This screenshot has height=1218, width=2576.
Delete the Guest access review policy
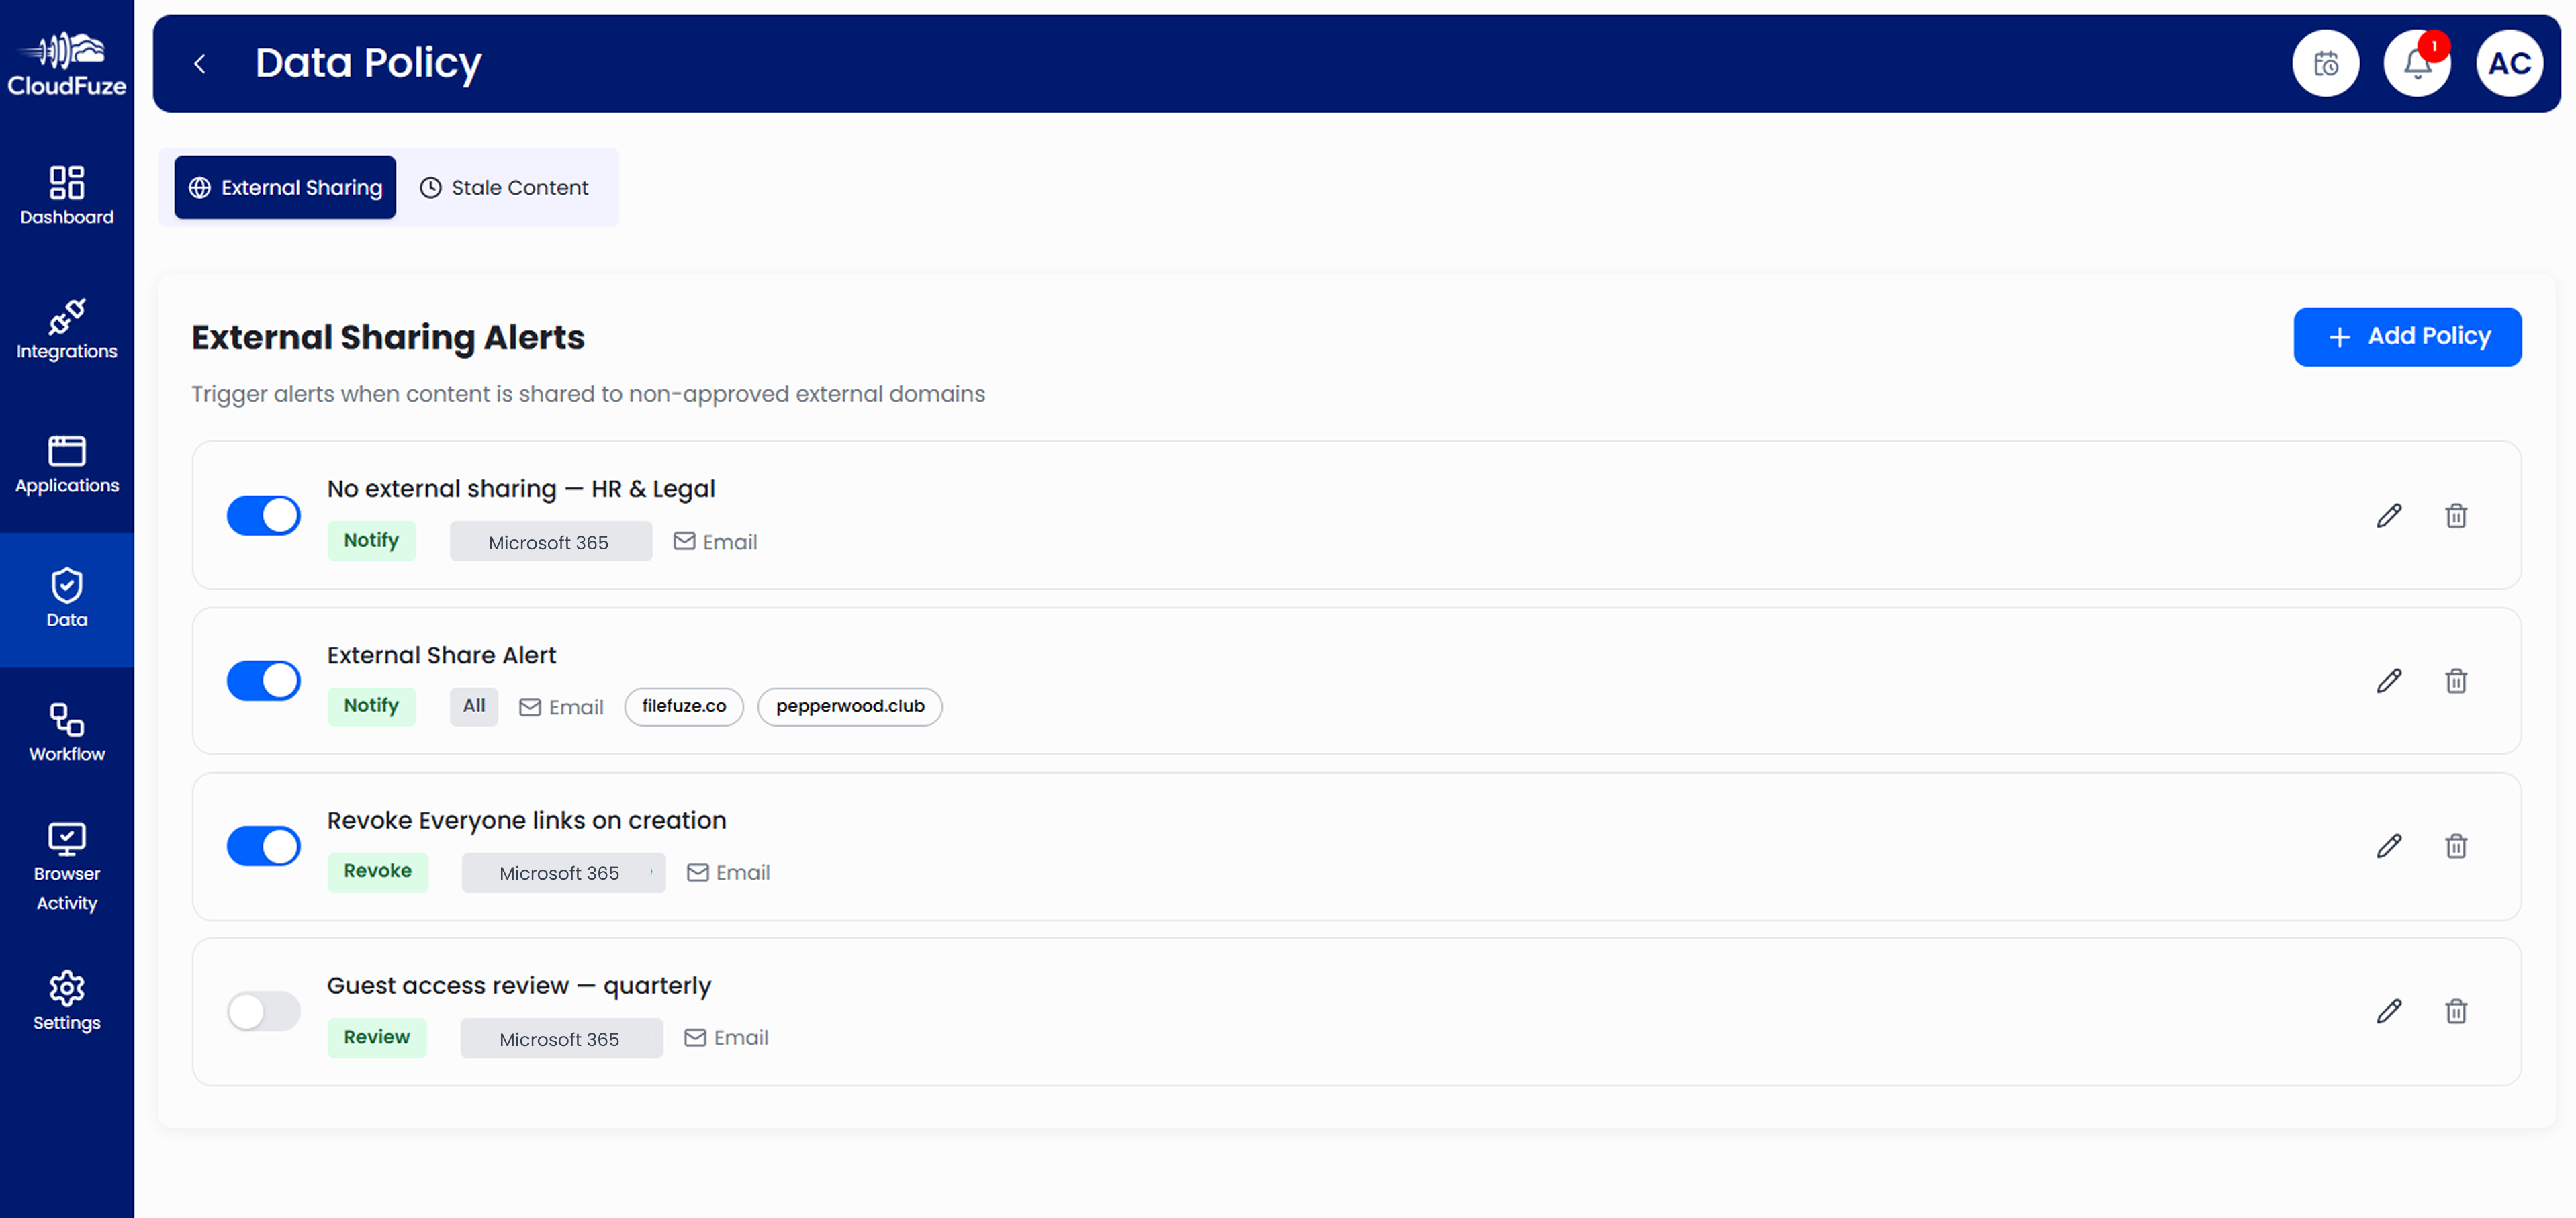tap(2457, 1011)
